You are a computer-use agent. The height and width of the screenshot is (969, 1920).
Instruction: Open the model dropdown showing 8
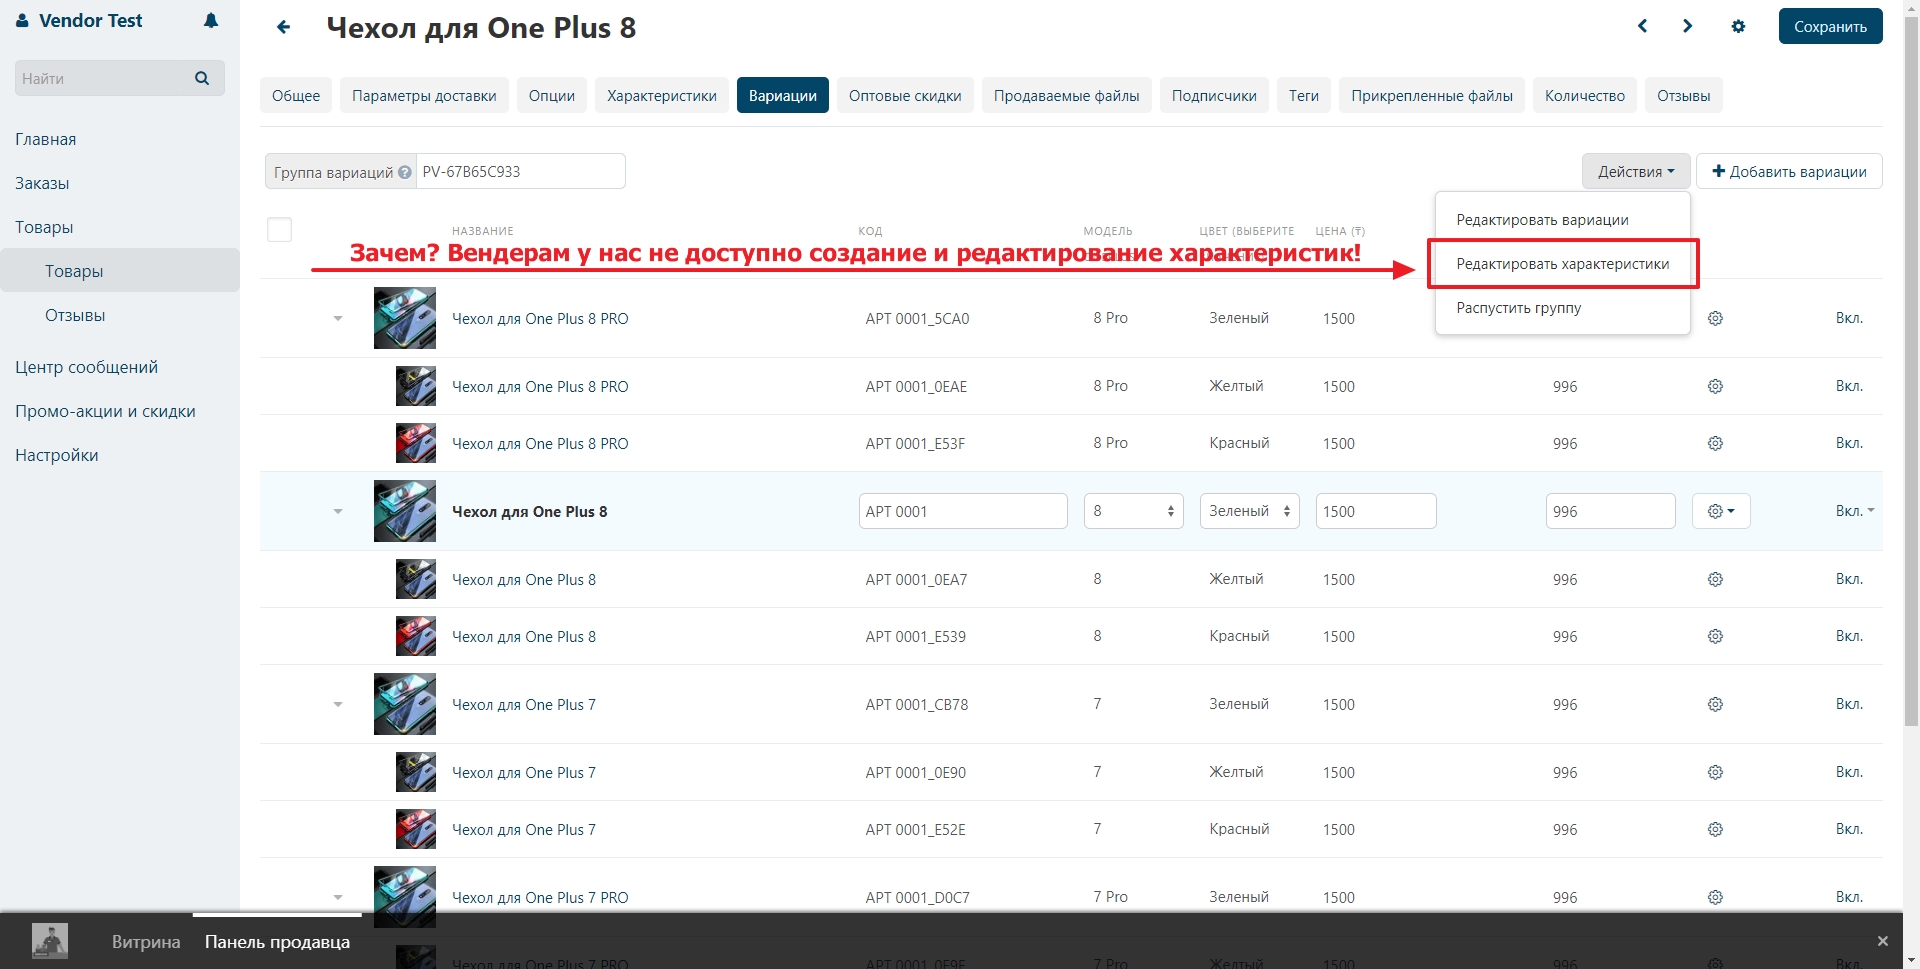1134,511
